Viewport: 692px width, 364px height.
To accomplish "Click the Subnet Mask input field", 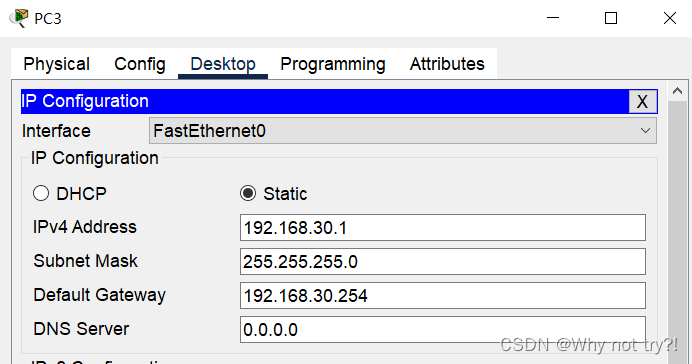I will 443,261.
